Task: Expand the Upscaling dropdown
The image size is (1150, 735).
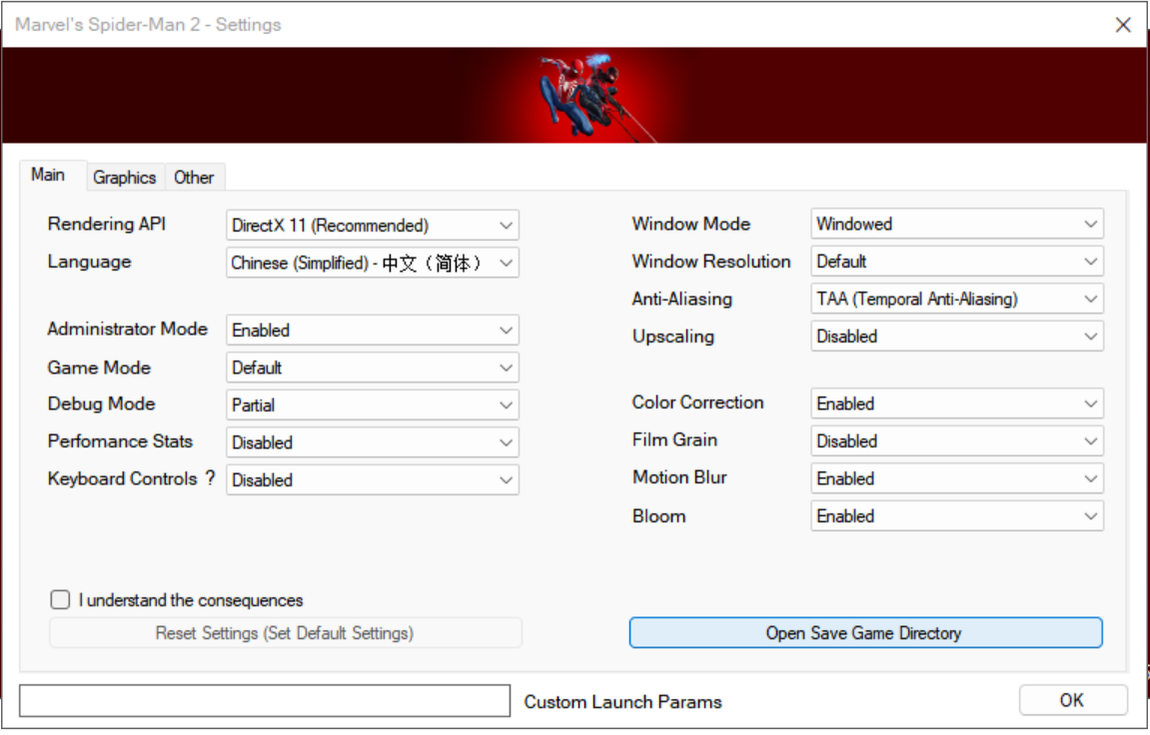Action: [957, 336]
